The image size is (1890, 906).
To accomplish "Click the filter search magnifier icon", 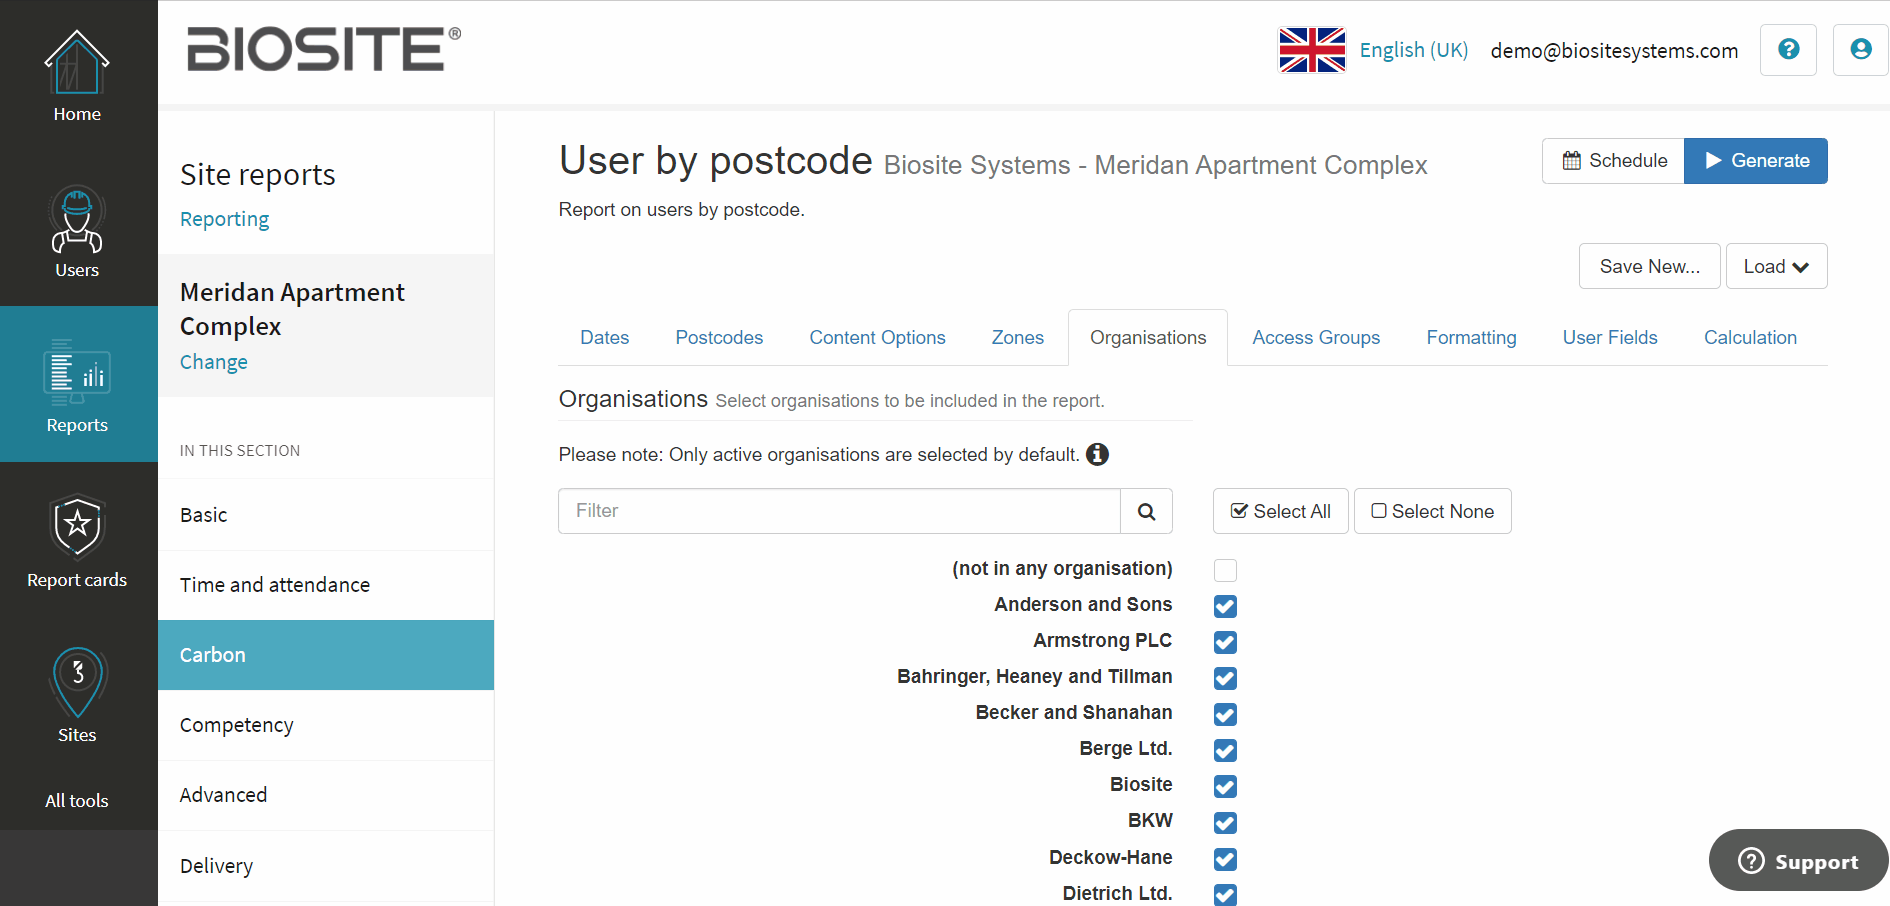I will point(1146,512).
